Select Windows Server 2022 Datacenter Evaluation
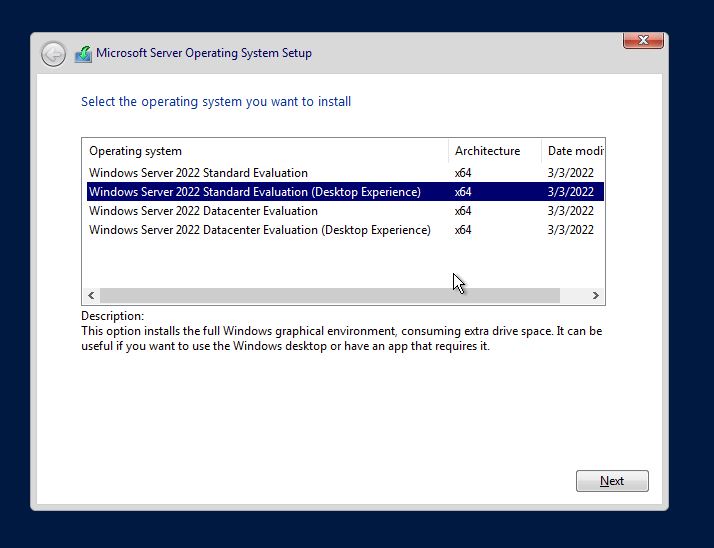Image resolution: width=714 pixels, height=548 pixels. [x=203, y=211]
